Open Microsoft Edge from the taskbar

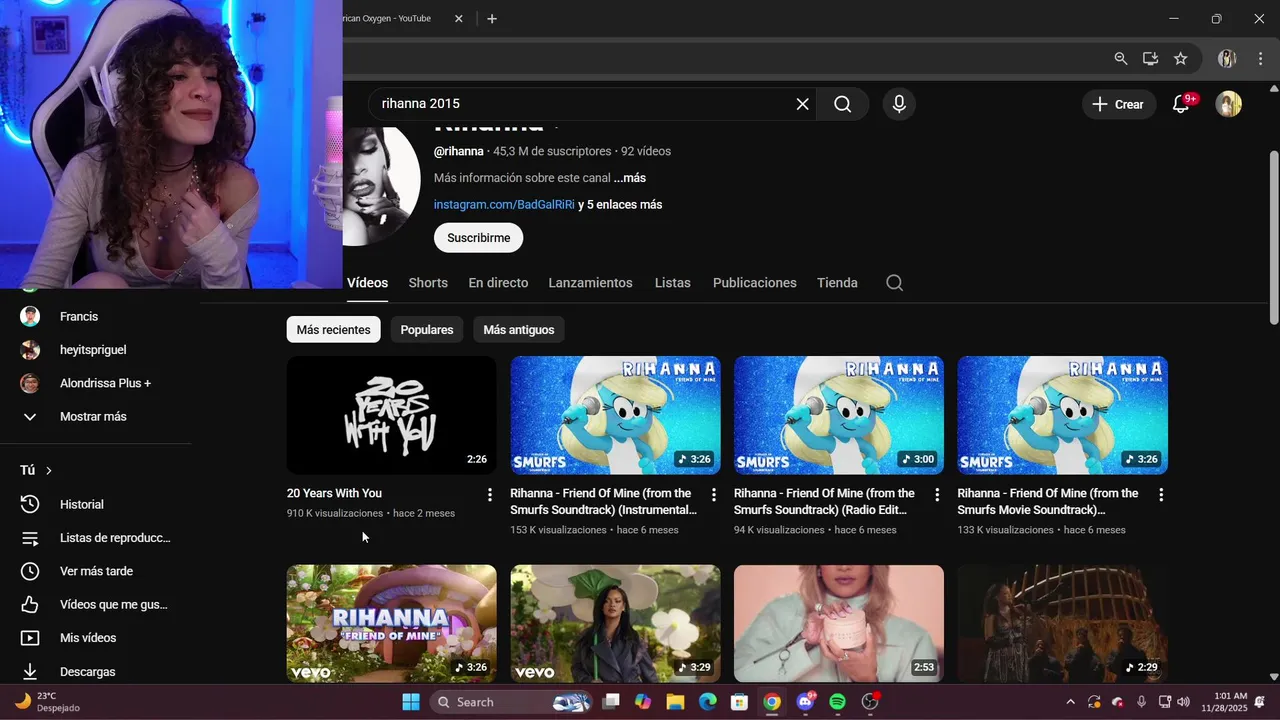pyautogui.click(x=708, y=702)
